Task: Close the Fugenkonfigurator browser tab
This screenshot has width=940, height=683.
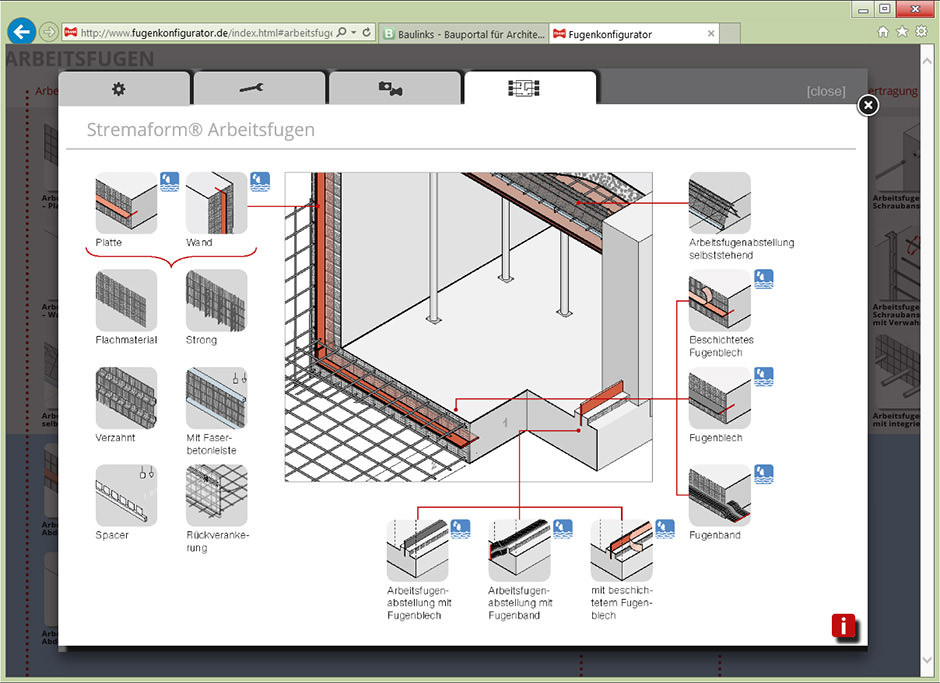Action: tap(710, 34)
